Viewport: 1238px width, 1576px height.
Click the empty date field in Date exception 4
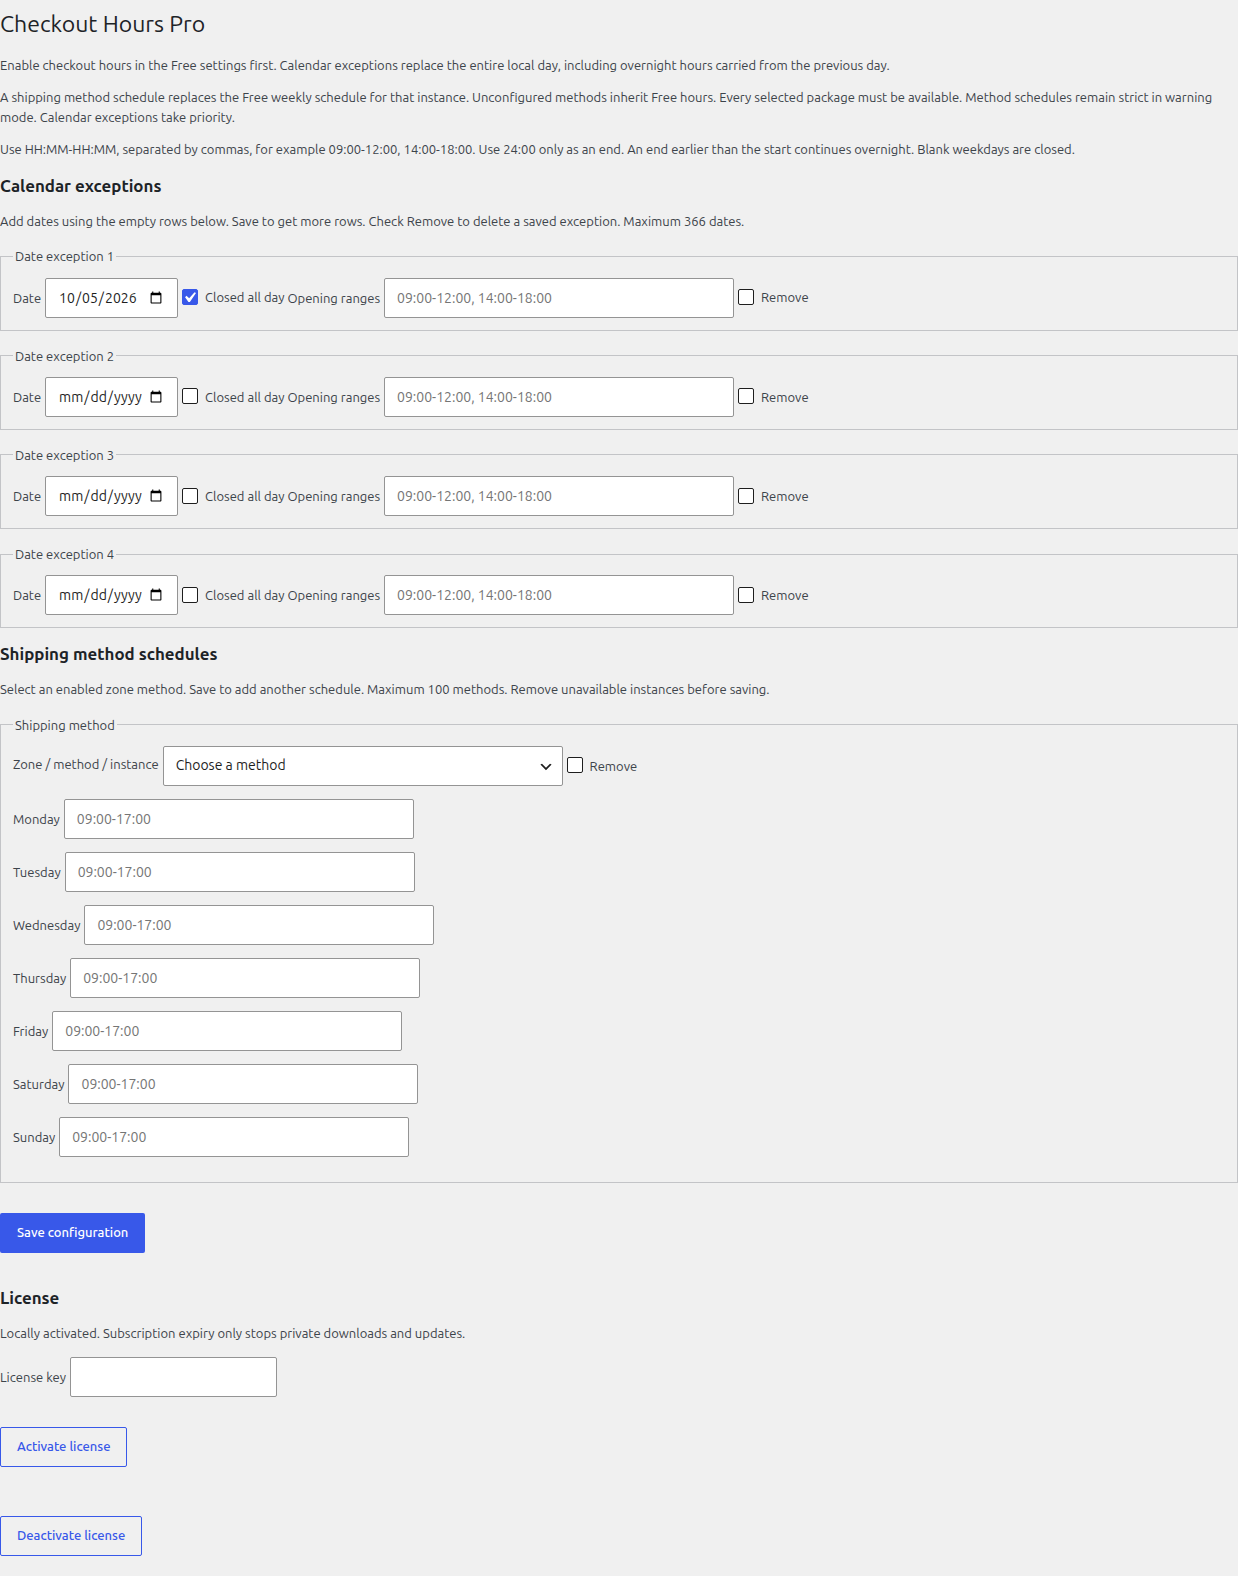[x=111, y=595]
